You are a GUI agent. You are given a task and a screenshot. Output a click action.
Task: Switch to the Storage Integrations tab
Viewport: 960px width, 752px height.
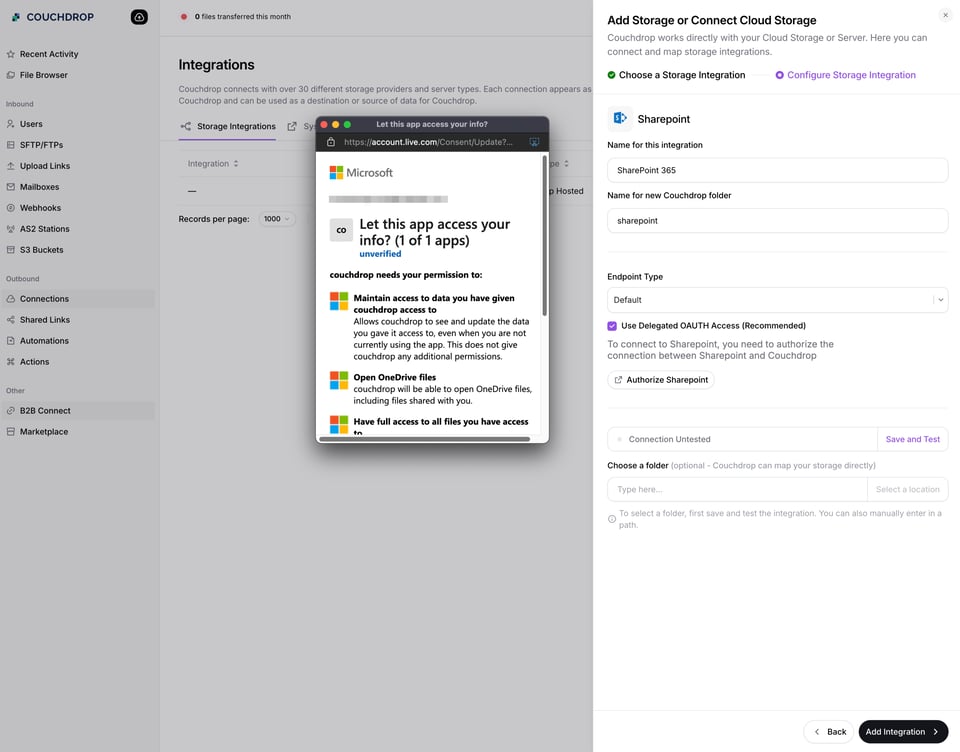[228, 127]
